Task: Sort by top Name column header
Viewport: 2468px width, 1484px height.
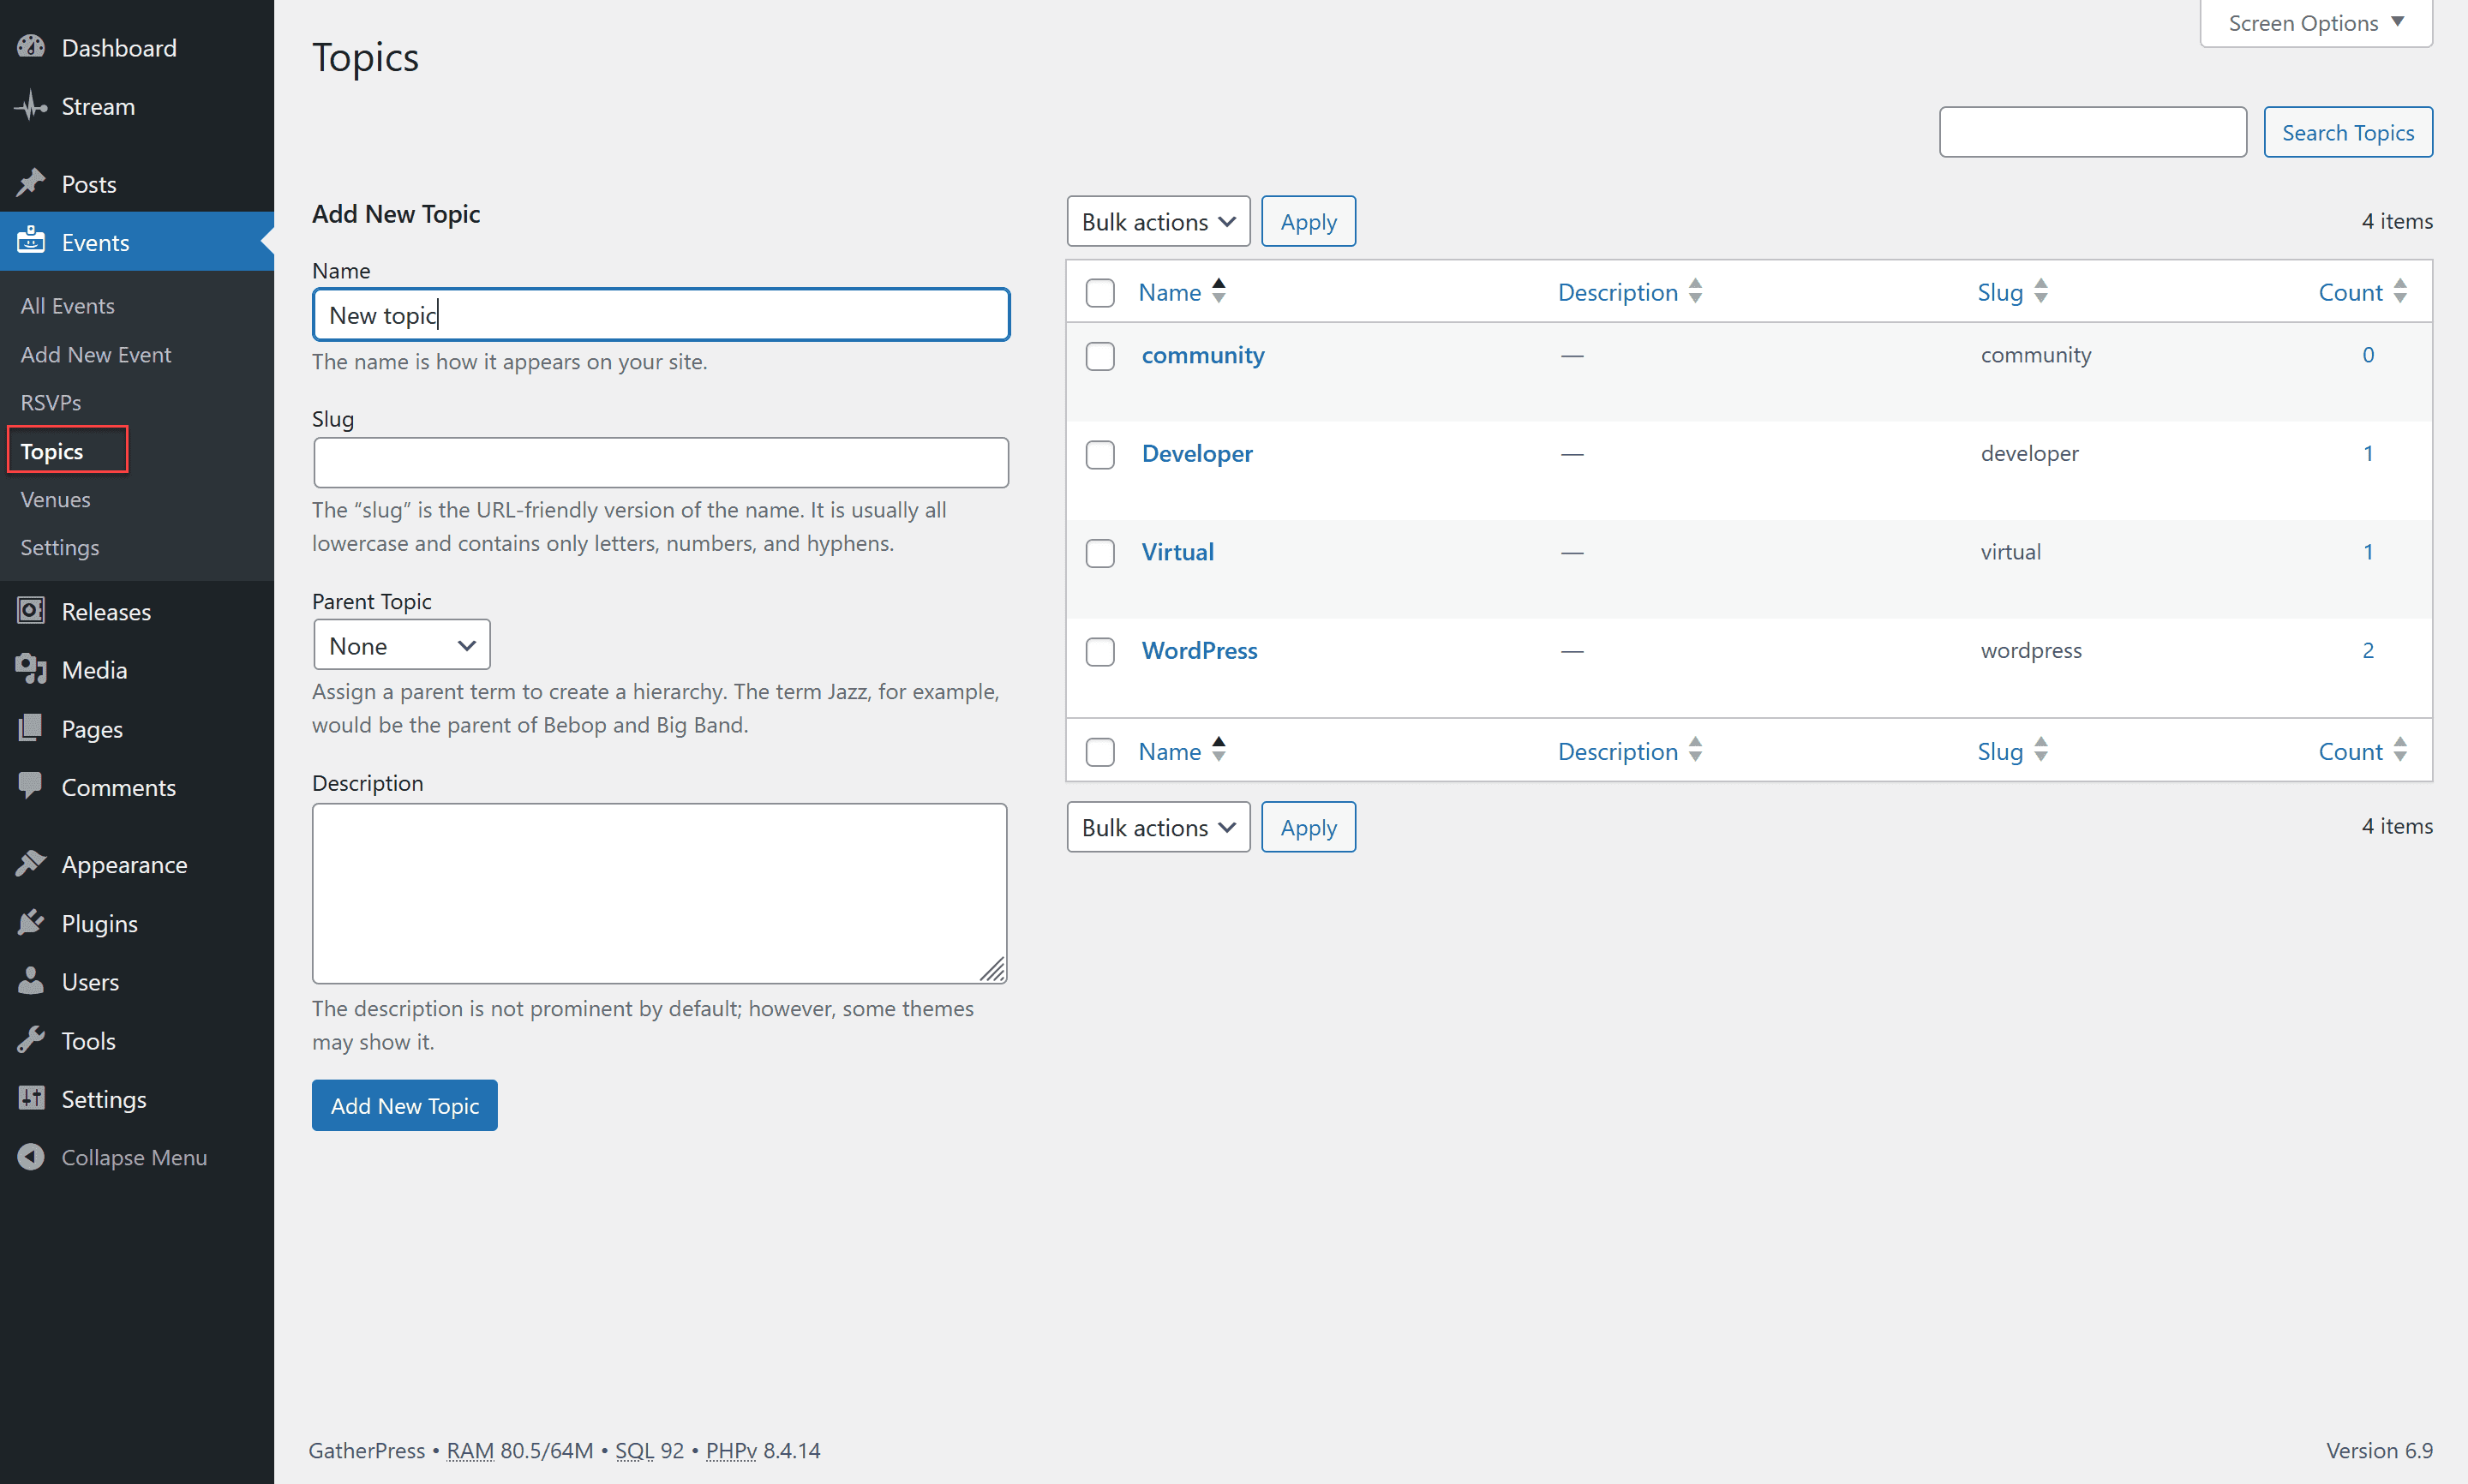Action: pyautogui.click(x=1170, y=292)
